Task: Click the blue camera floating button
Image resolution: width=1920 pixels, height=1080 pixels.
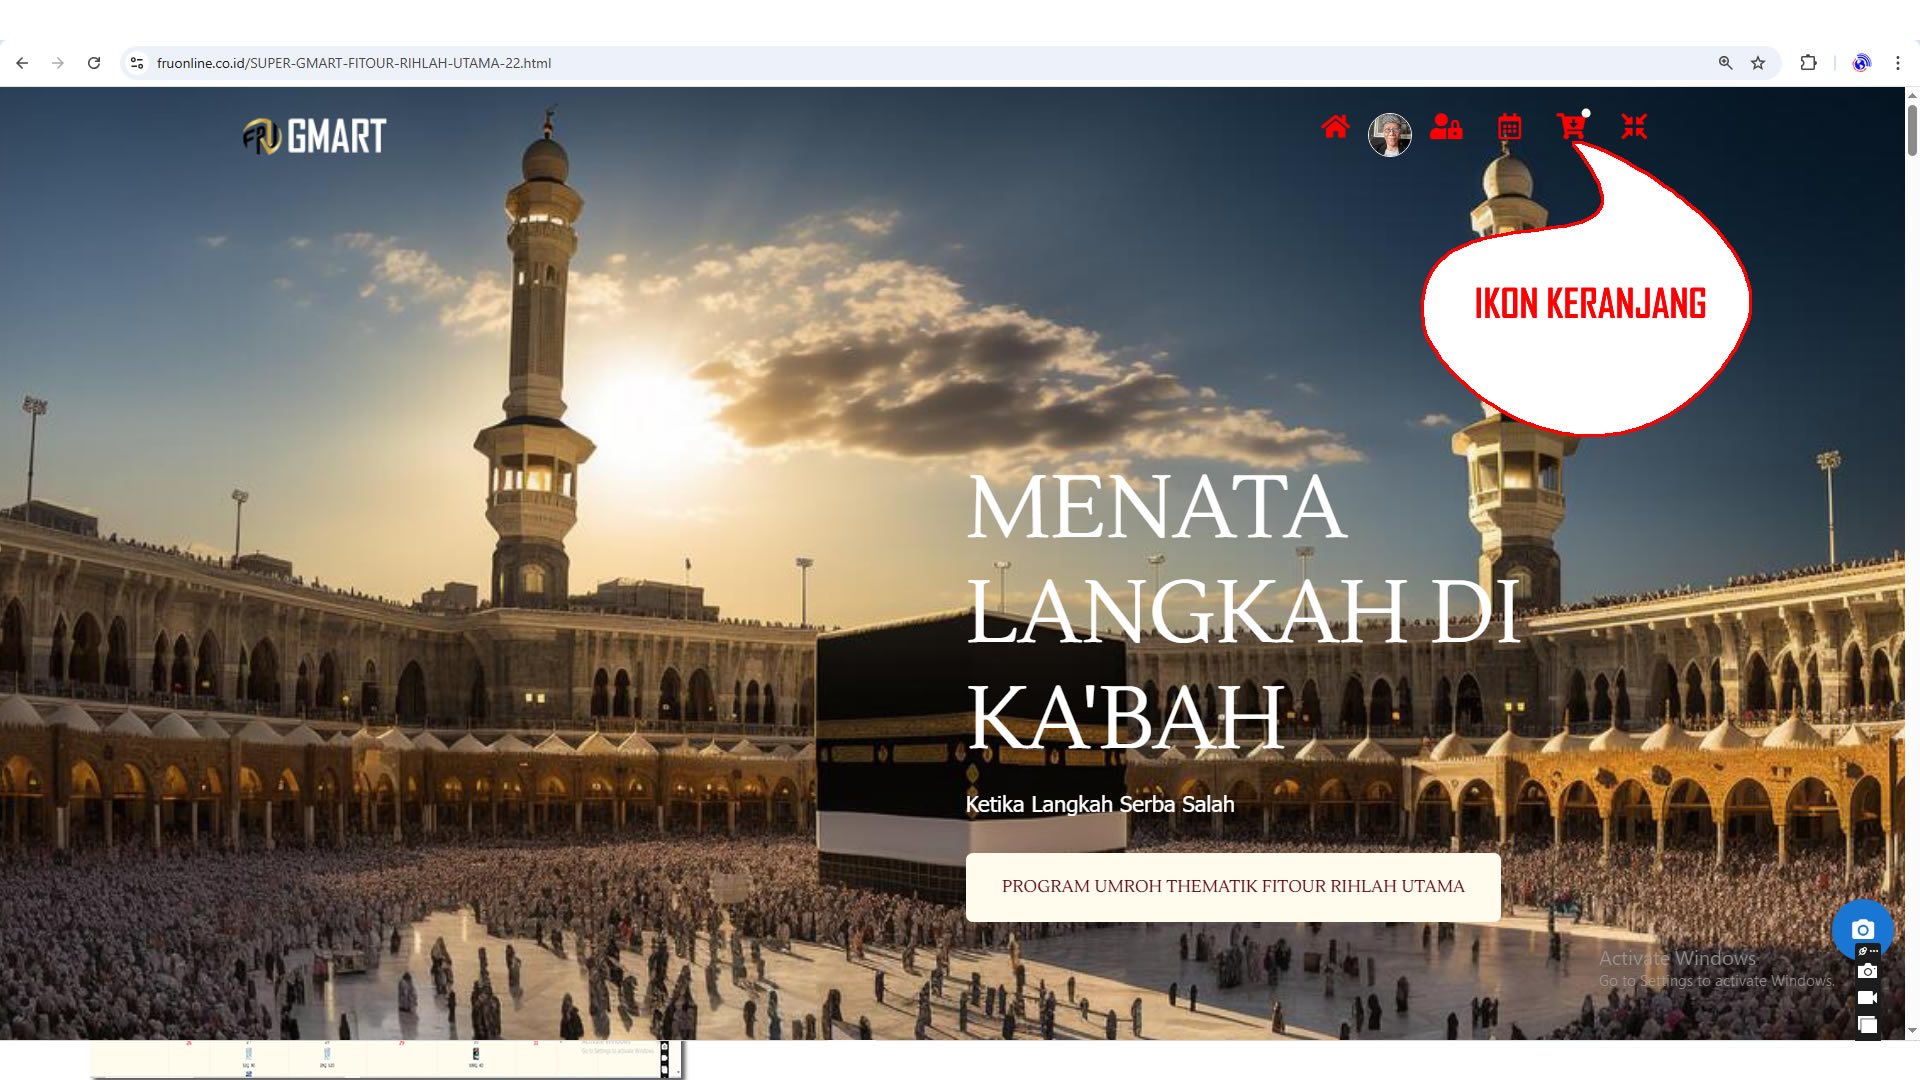Action: (1861, 929)
